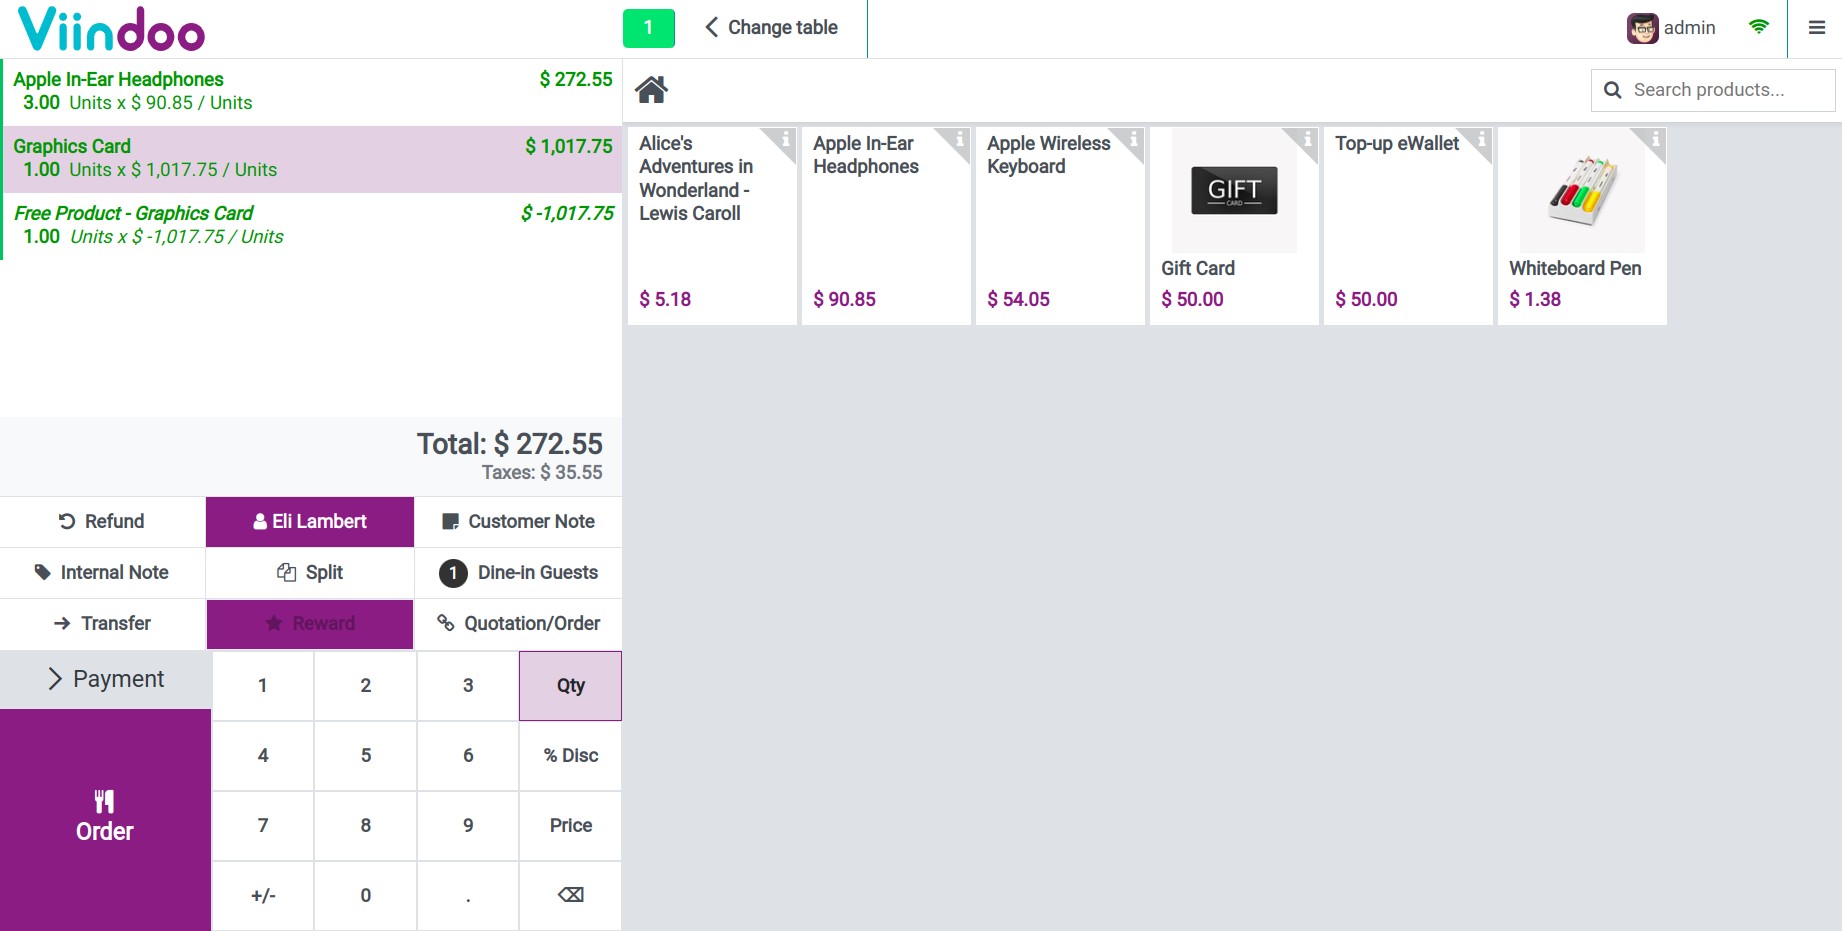This screenshot has height=931, width=1842.
Task: Click the Reward button
Action: pyautogui.click(x=310, y=623)
